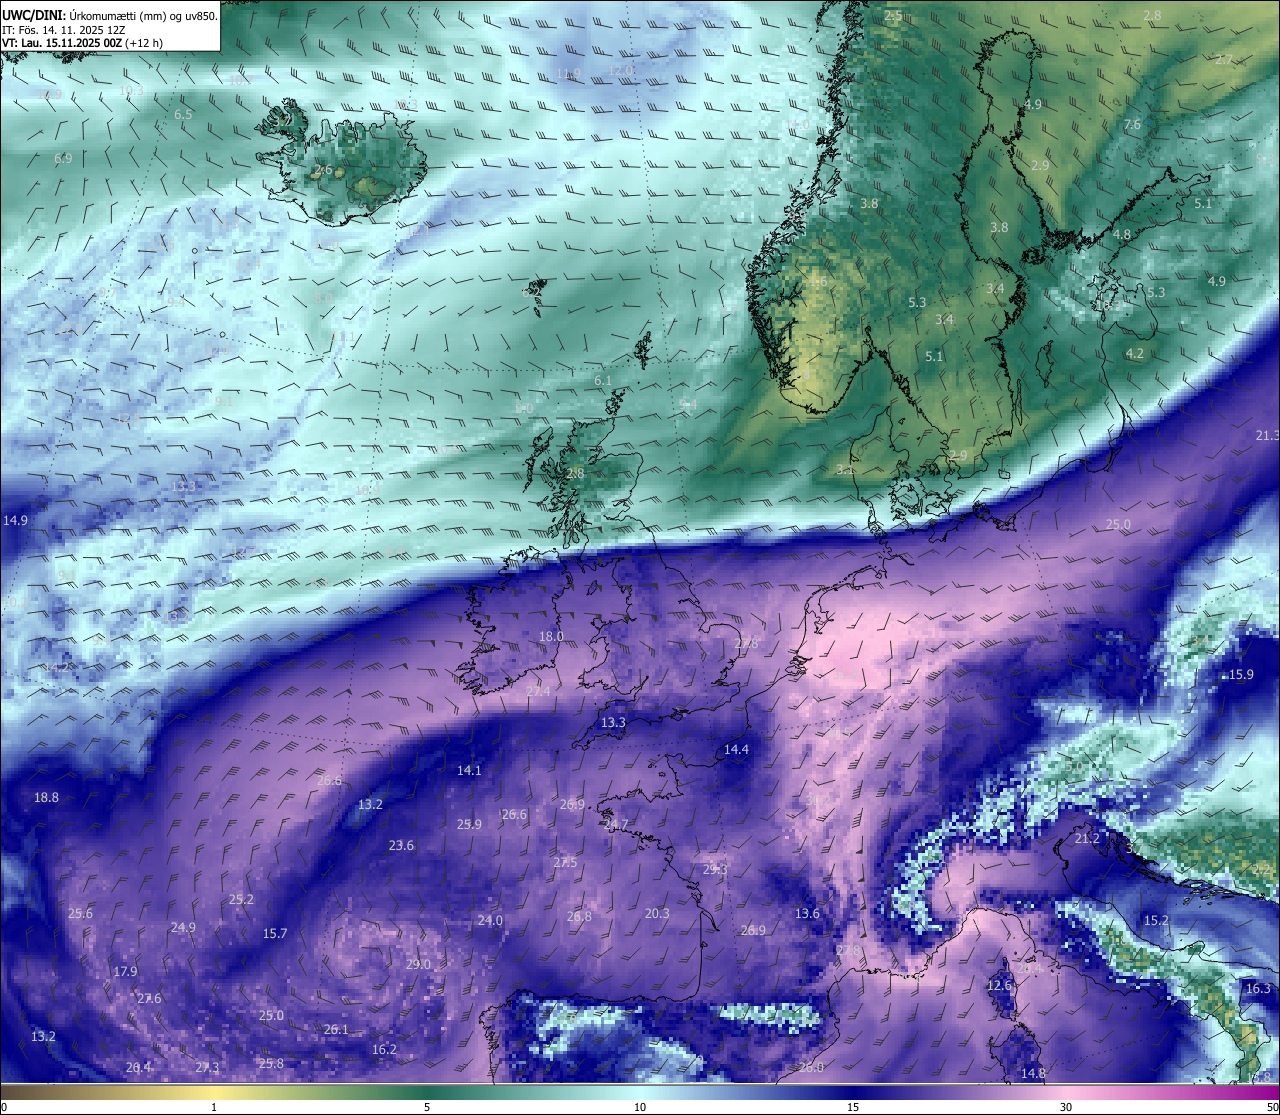Click the 25.2 value label
This screenshot has height=1115, width=1280.
click(x=241, y=900)
